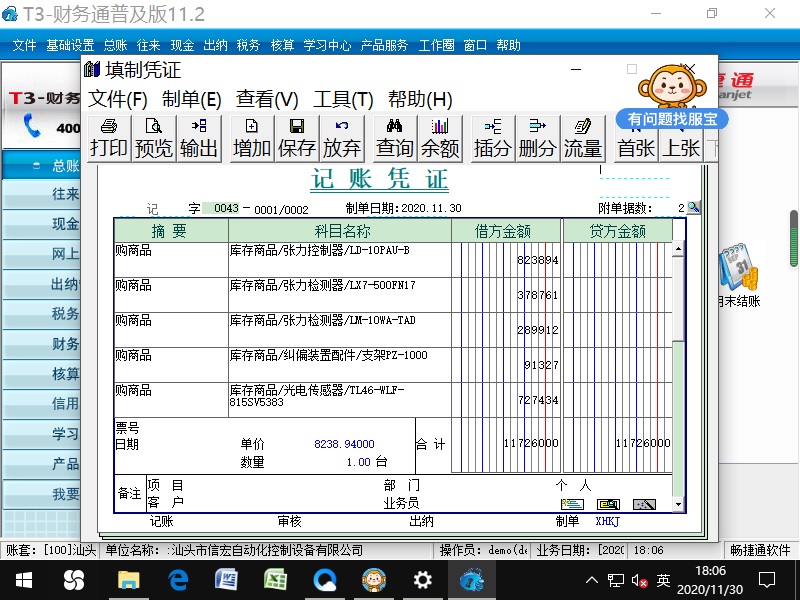
Task: Launch Edge browser from the taskbar
Action: 178,580
